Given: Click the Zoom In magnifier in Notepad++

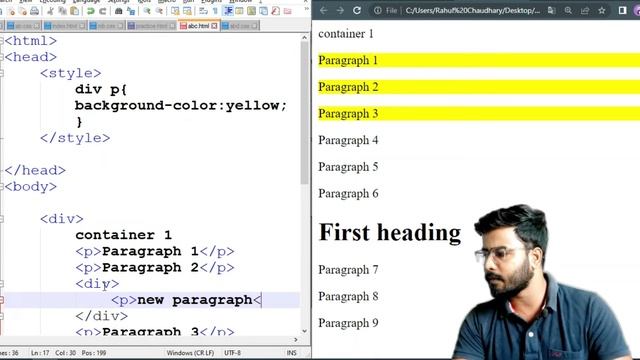Looking at the screenshot, I should pos(147,11).
